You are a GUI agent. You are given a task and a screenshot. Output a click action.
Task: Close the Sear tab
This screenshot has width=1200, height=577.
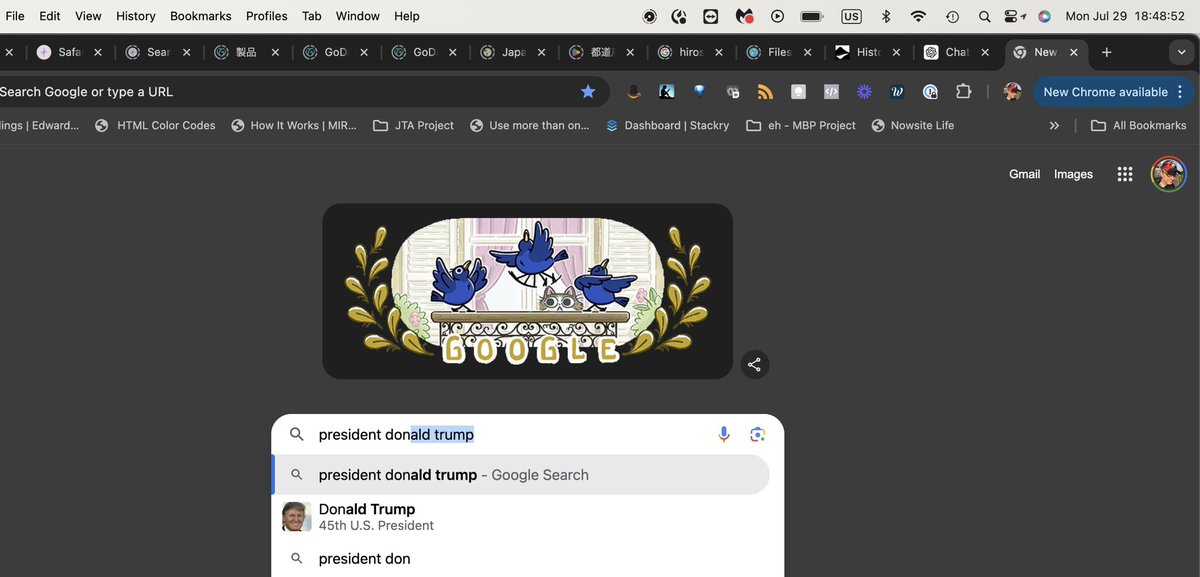[x=187, y=52]
